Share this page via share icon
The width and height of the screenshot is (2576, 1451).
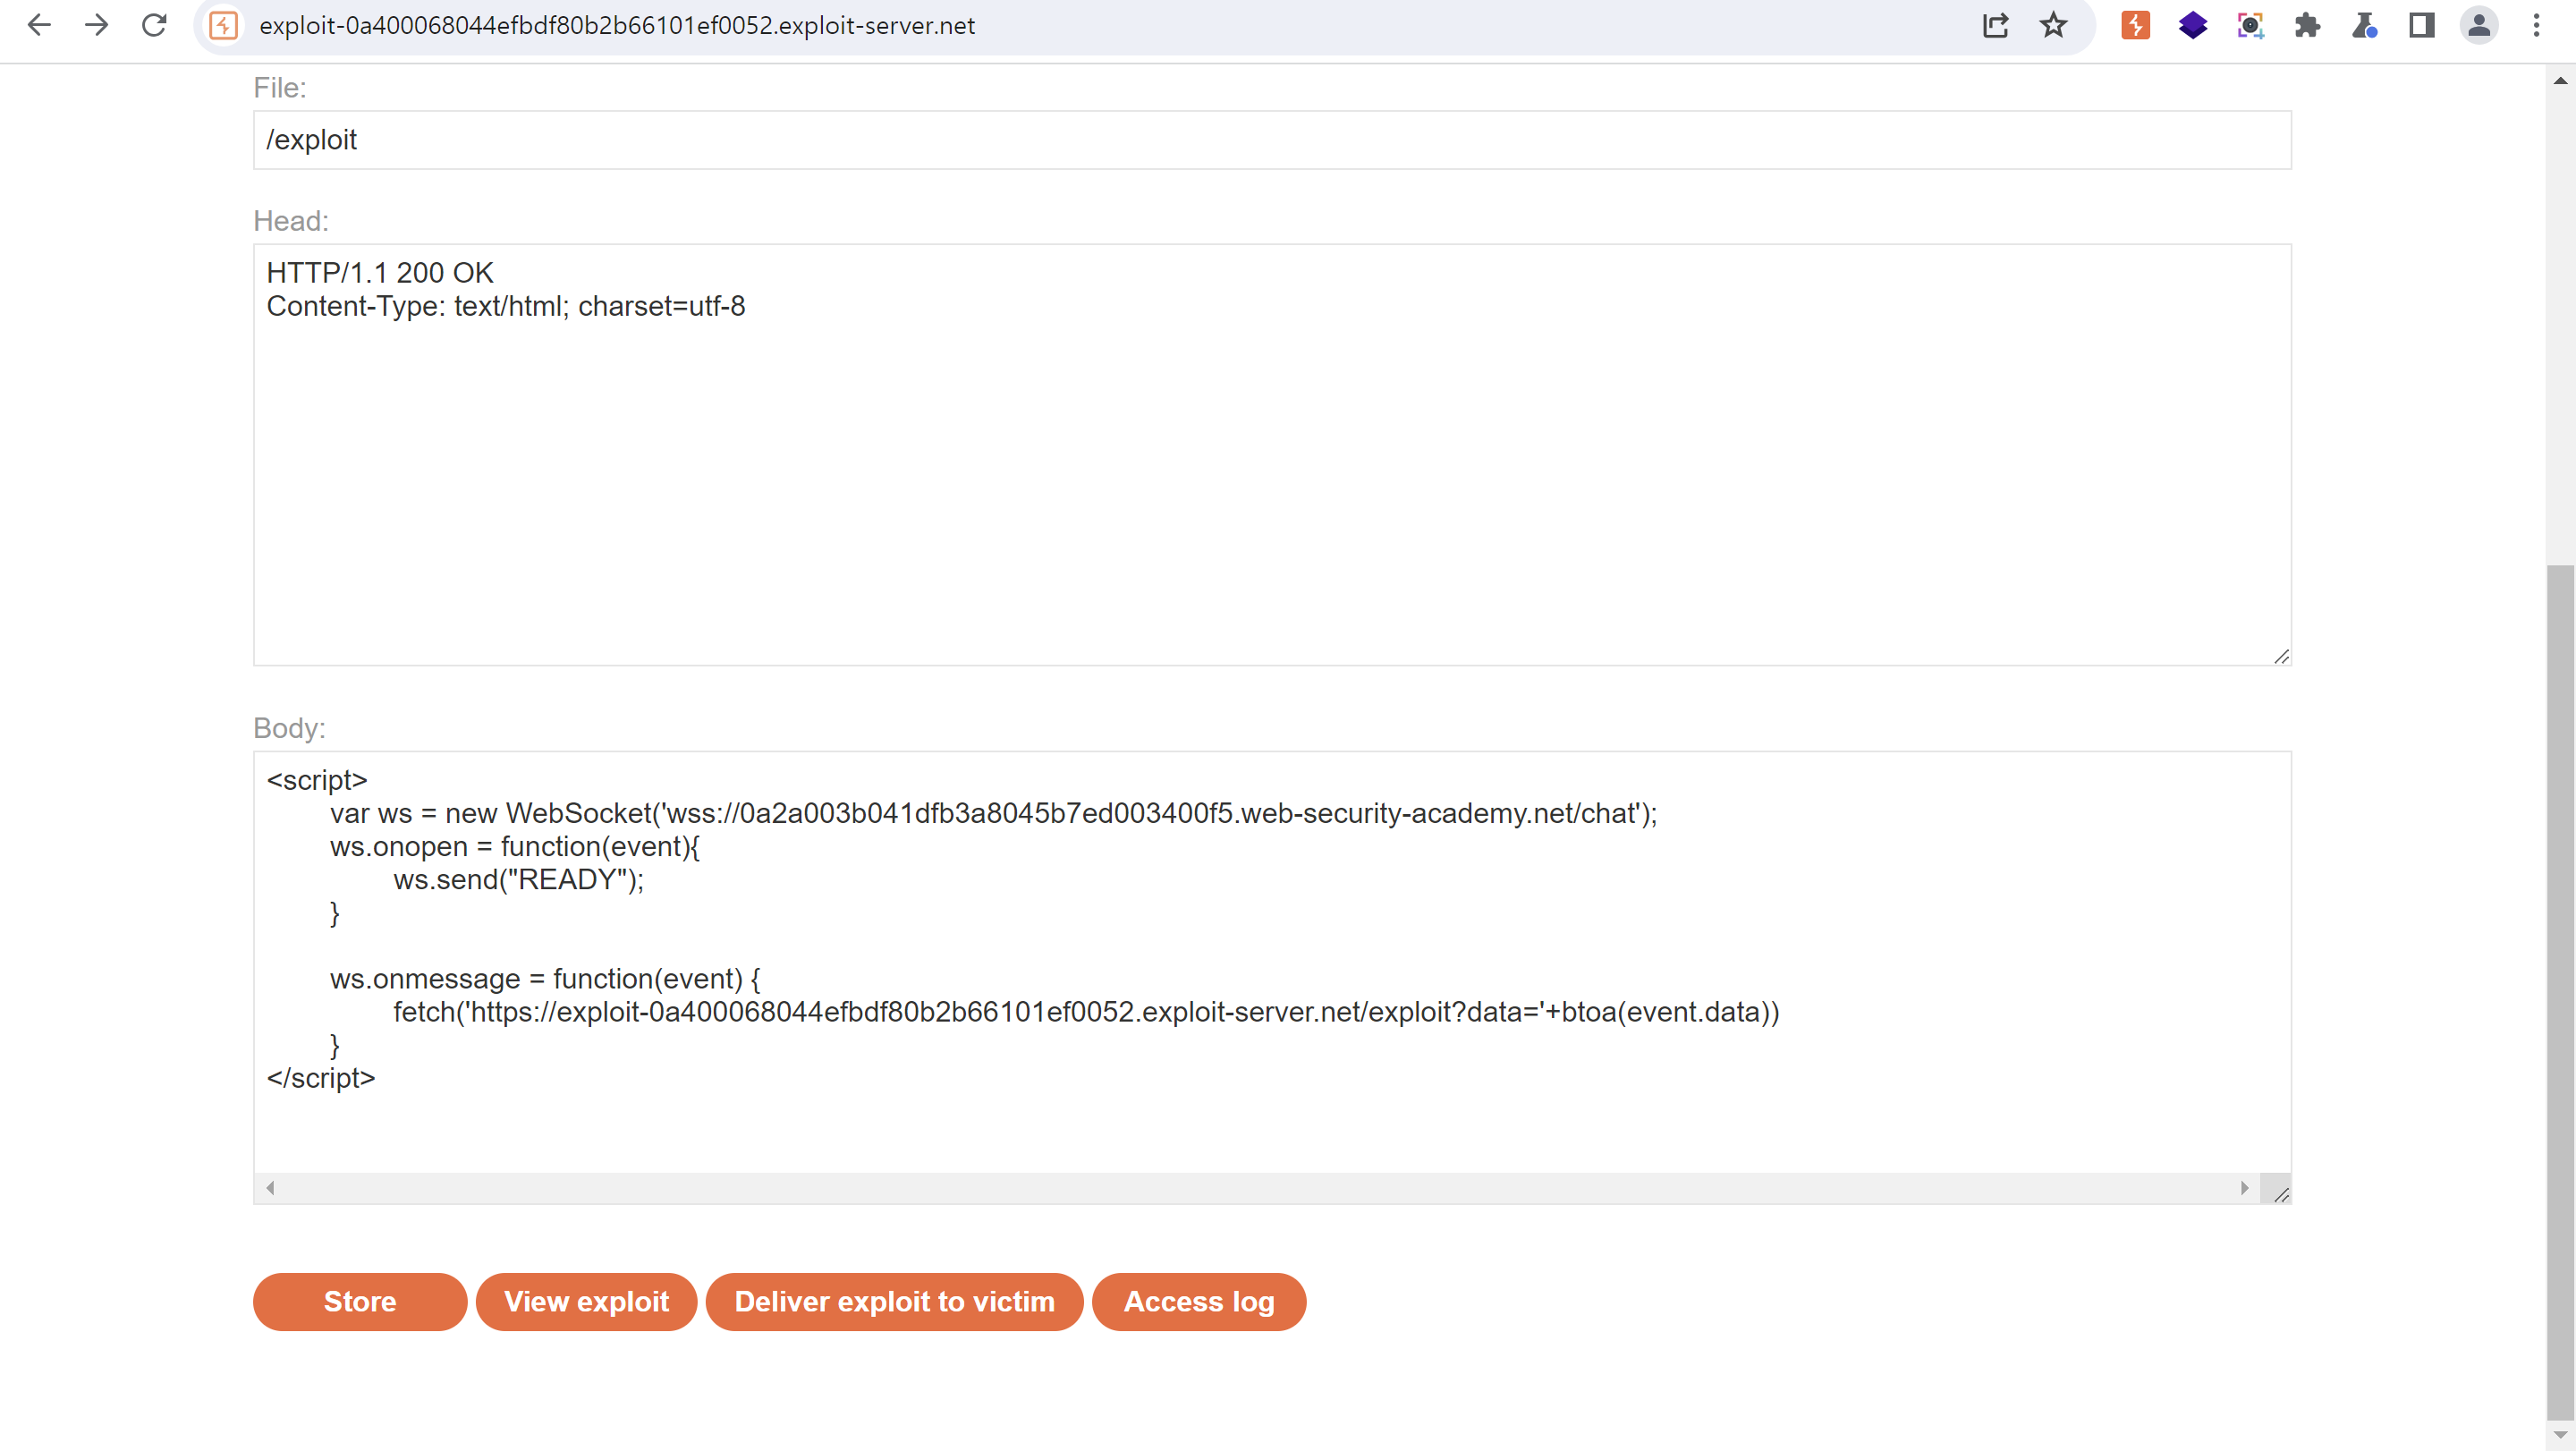[1996, 25]
